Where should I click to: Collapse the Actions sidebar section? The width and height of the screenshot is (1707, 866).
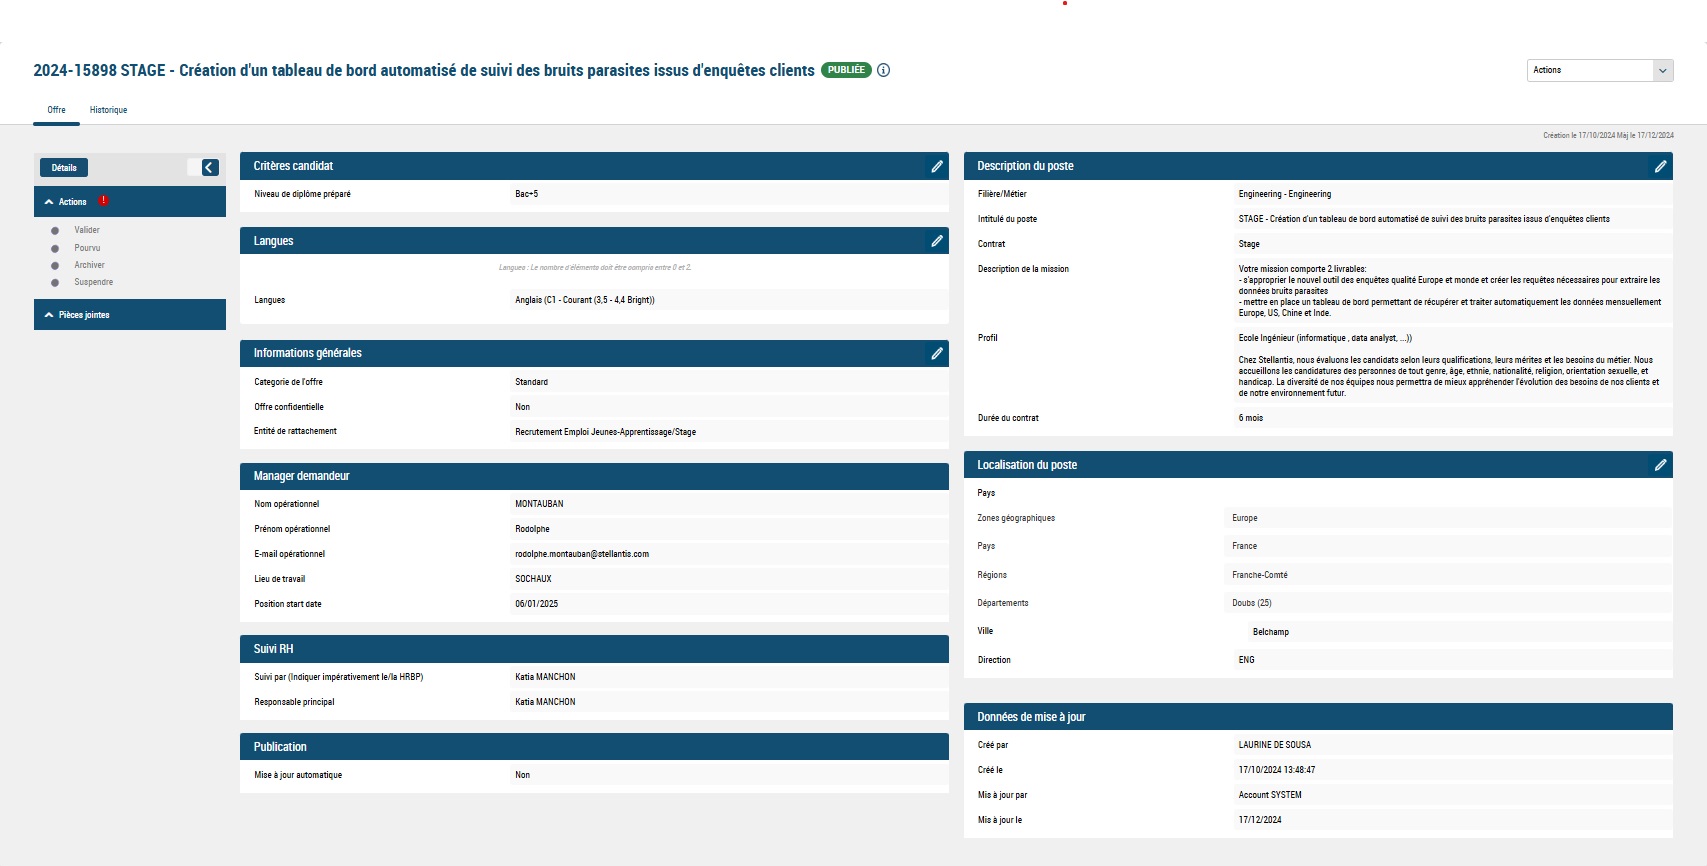(49, 202)
